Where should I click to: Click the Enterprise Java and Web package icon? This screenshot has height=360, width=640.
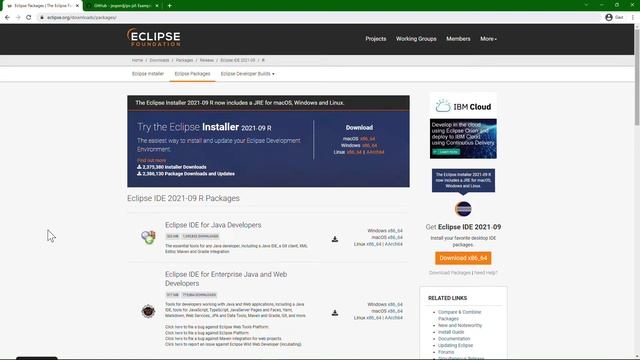(x=148, y=311)
